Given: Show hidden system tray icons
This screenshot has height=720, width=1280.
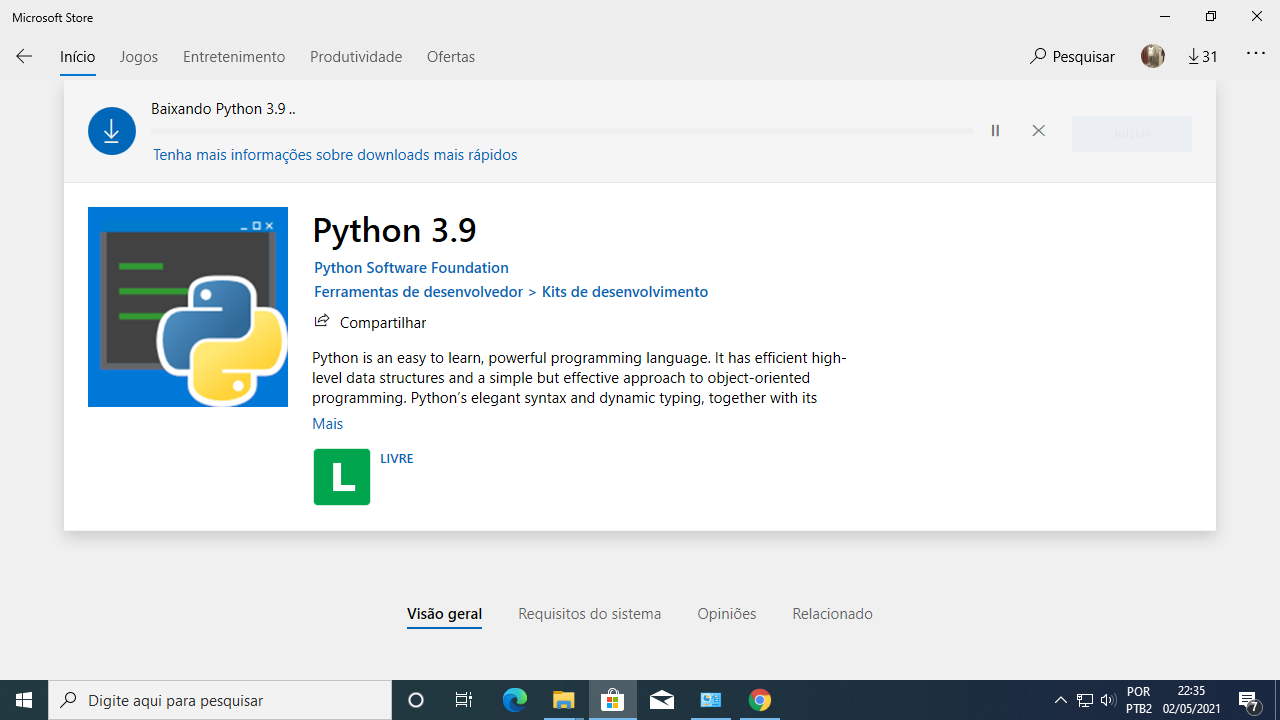Looking at the screenshot, I should pyautogui.click(x=1061, y=700).
